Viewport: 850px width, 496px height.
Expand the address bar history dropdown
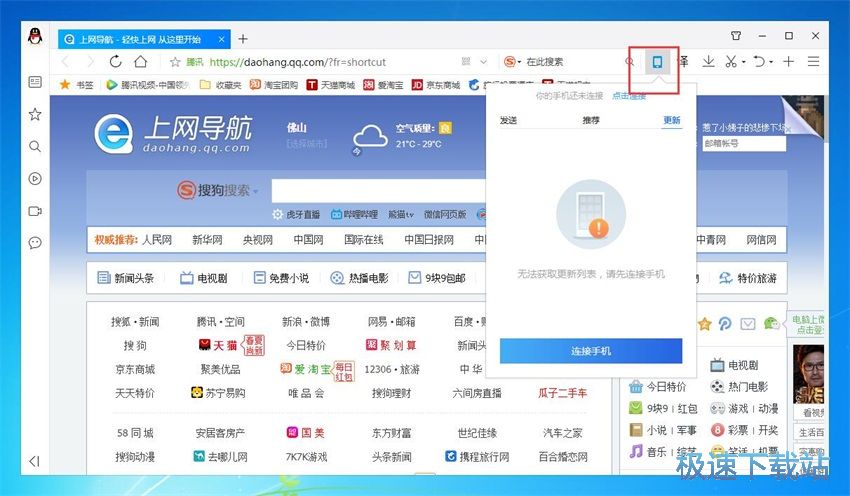click(484, 62)
